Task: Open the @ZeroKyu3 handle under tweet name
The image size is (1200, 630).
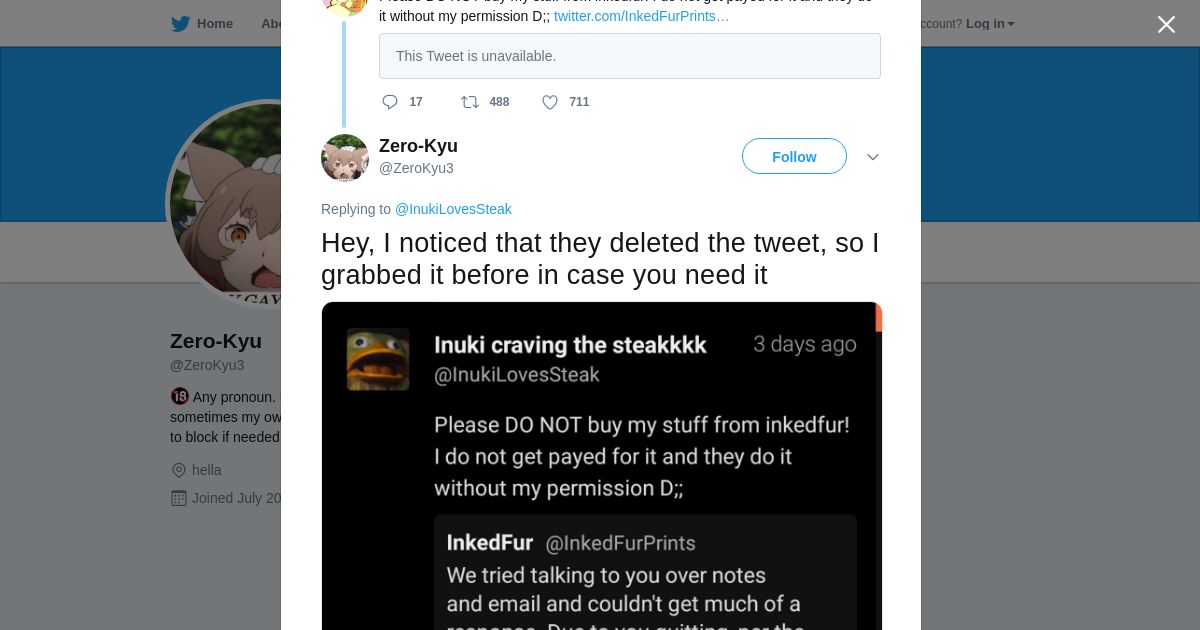Action: pos(416,168)
